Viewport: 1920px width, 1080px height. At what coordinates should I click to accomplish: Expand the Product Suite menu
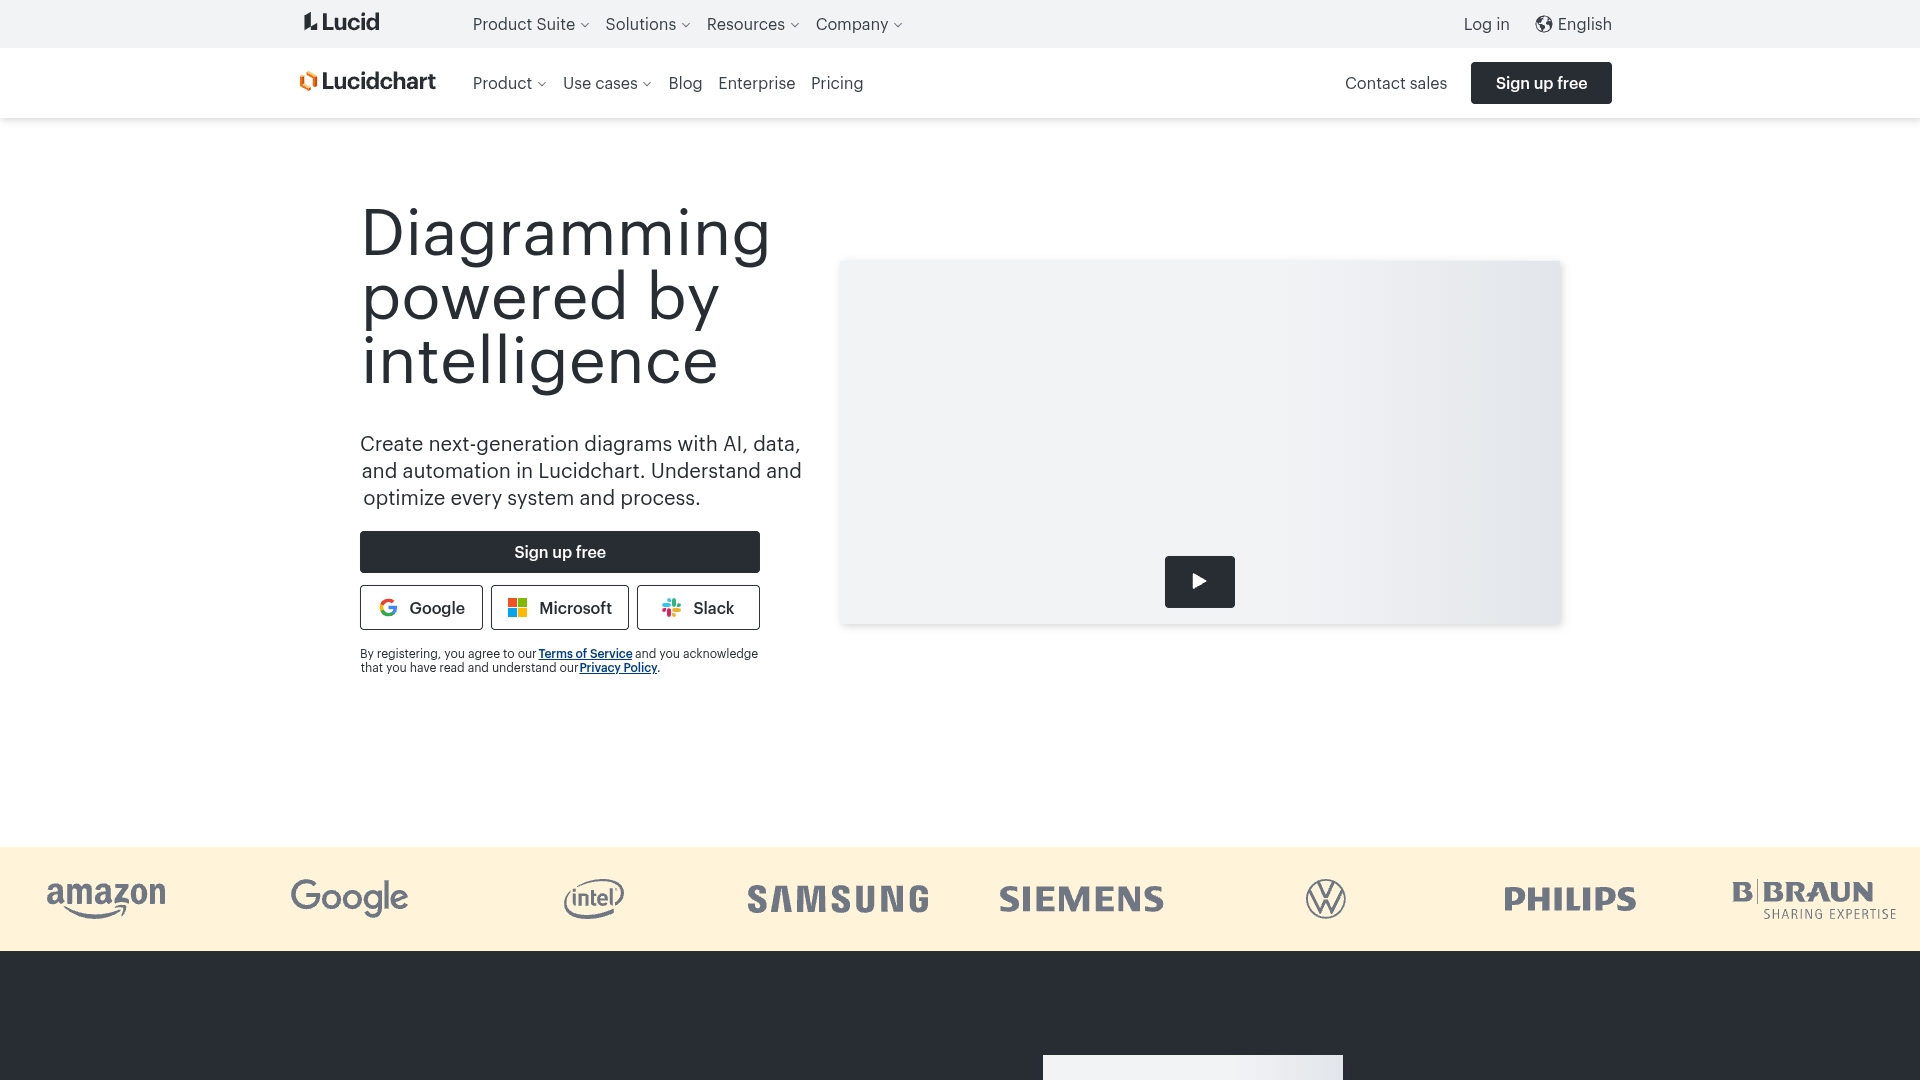tap(531, 24)
